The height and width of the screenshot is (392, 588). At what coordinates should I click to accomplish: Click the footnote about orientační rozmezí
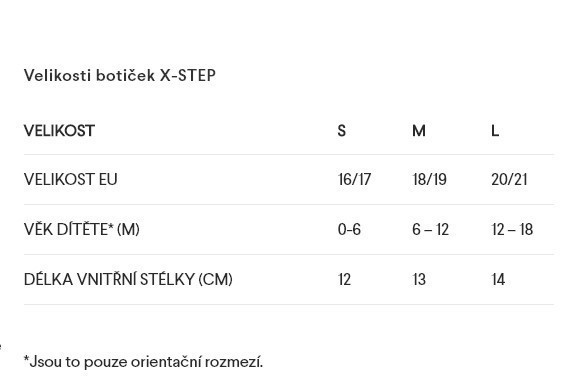click(x=144, y=362)
